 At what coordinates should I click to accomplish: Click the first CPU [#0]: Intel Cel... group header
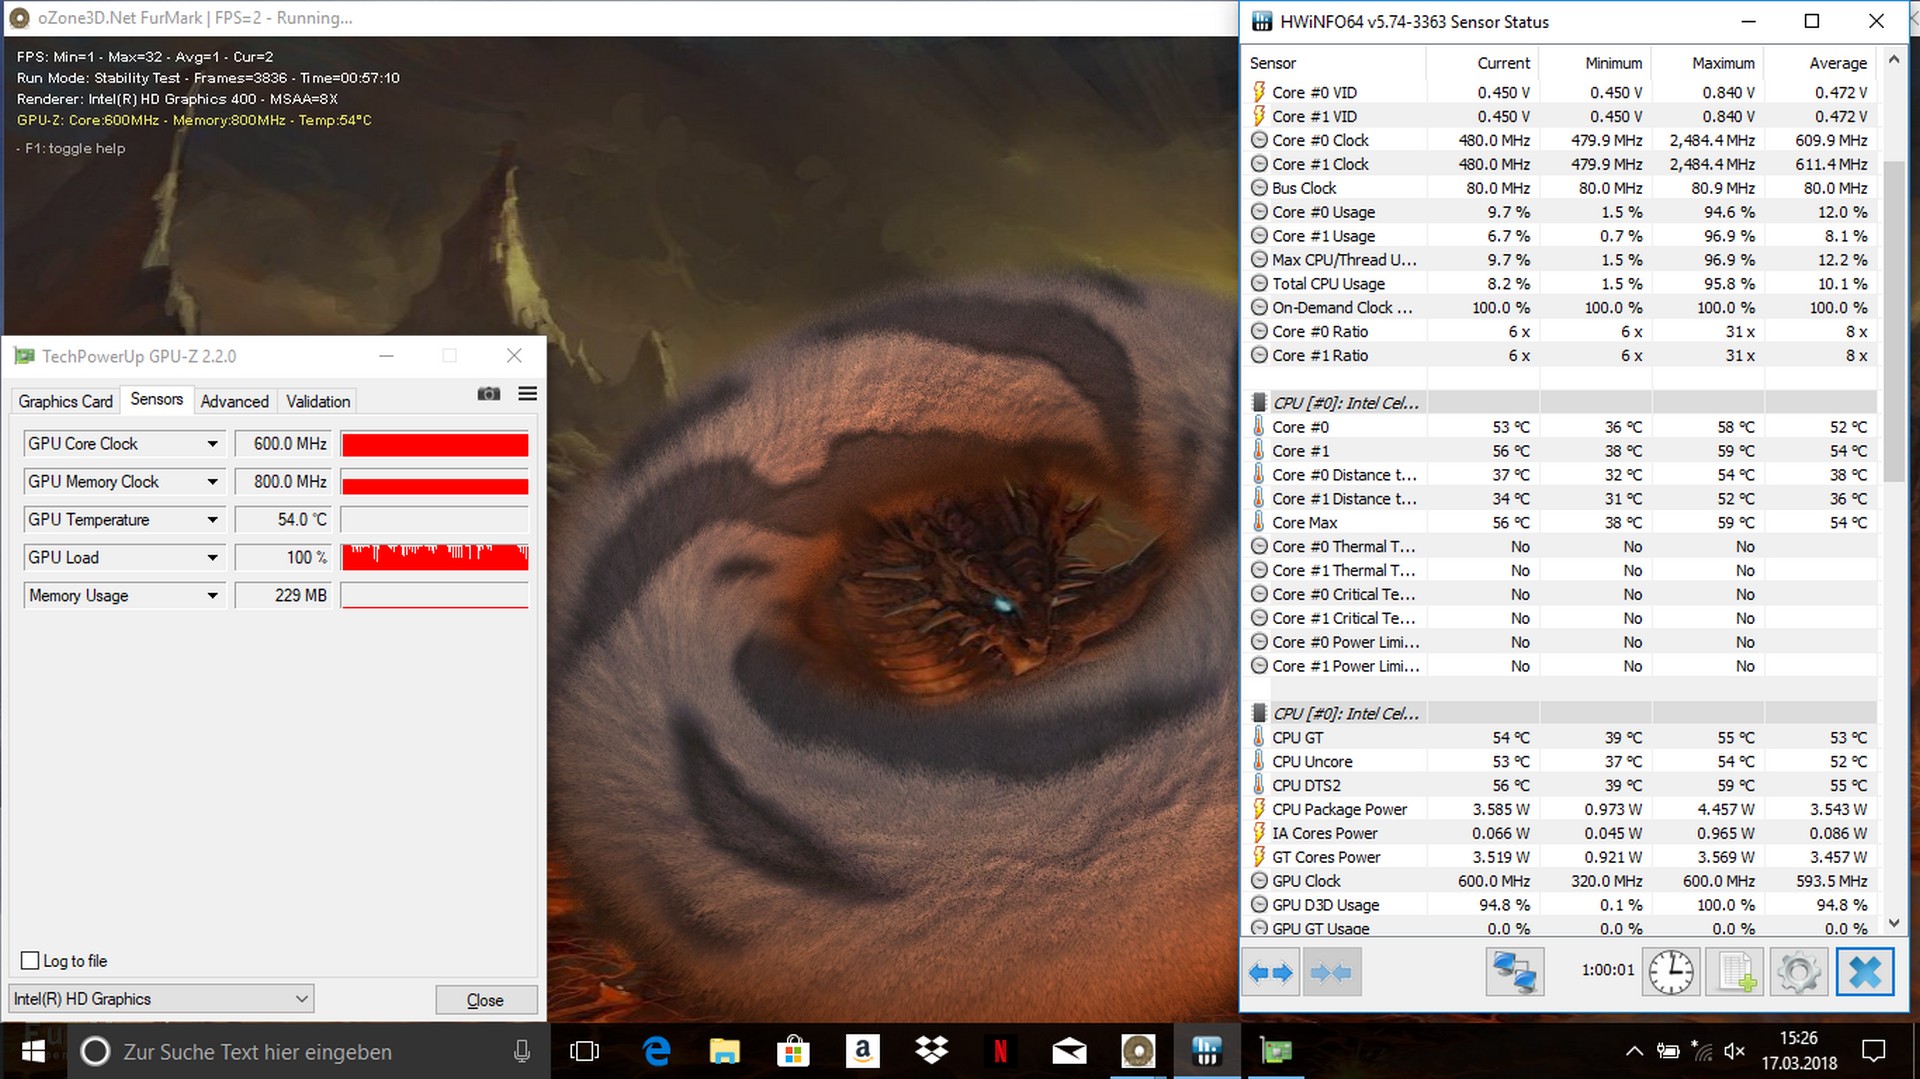pyautogui.click(x=1560, y=403)
